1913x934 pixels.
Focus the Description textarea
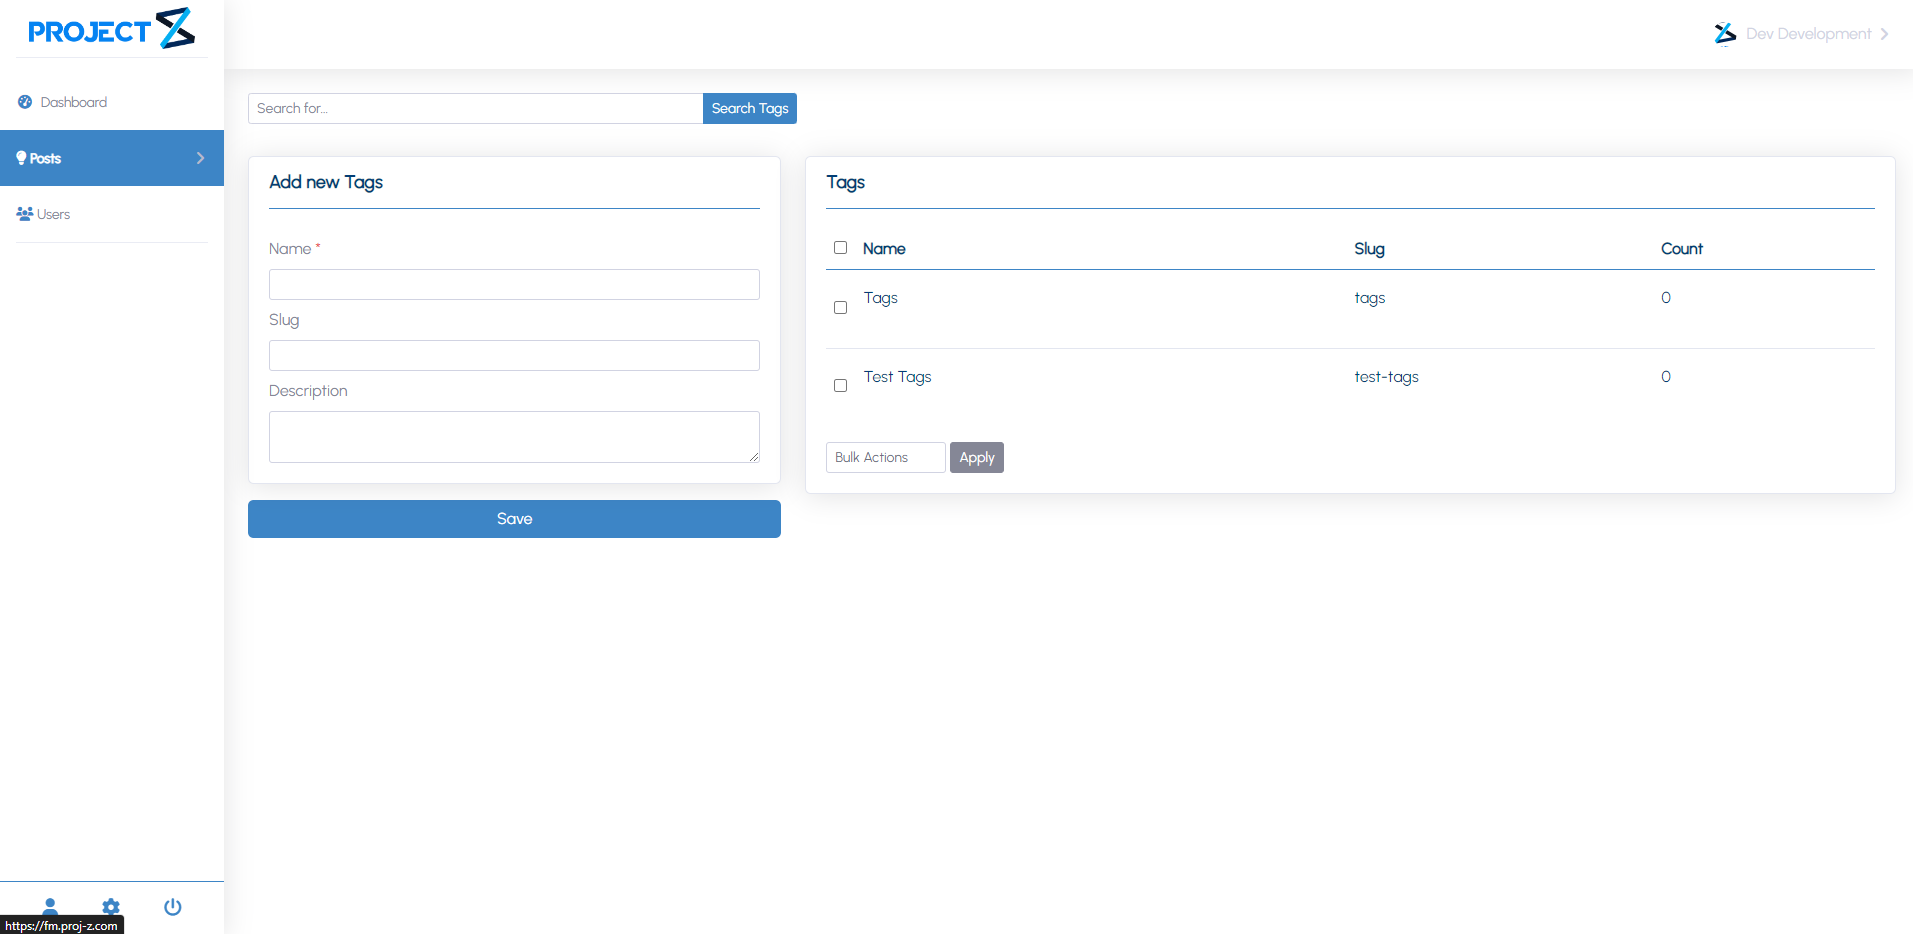[x=514, y=437]
